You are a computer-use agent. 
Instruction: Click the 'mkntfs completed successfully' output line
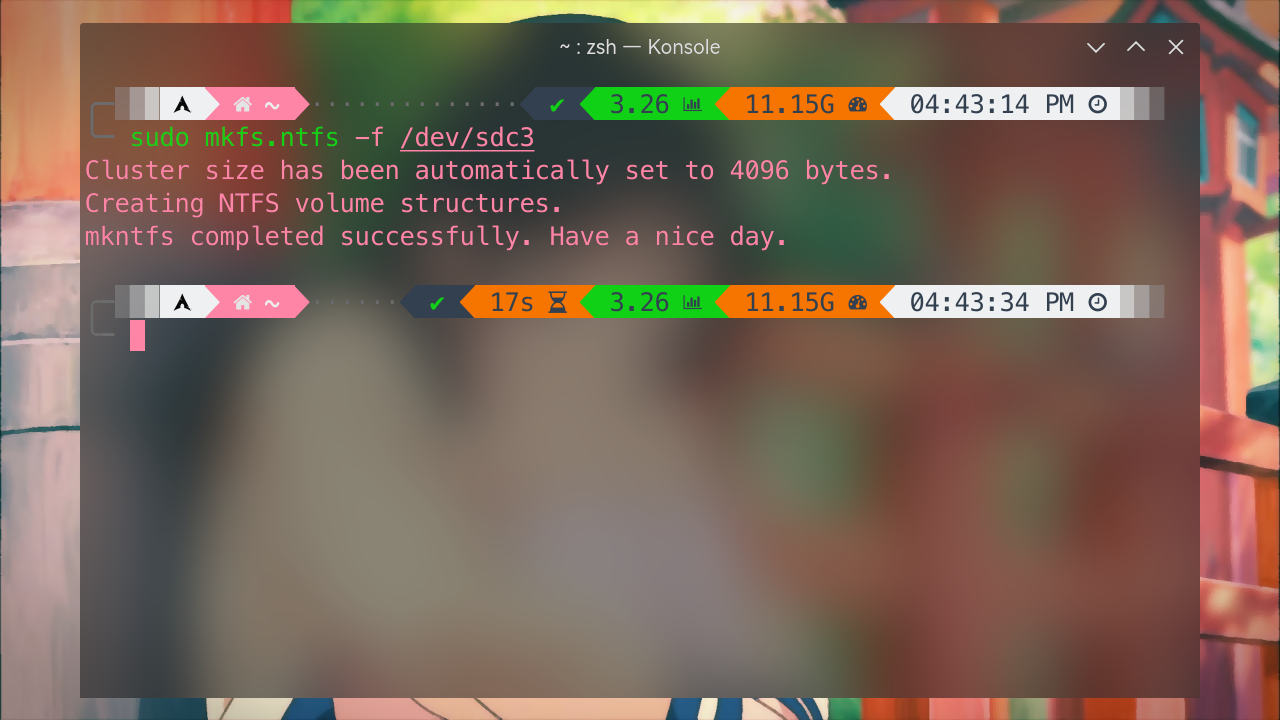(x=436, y=236)
